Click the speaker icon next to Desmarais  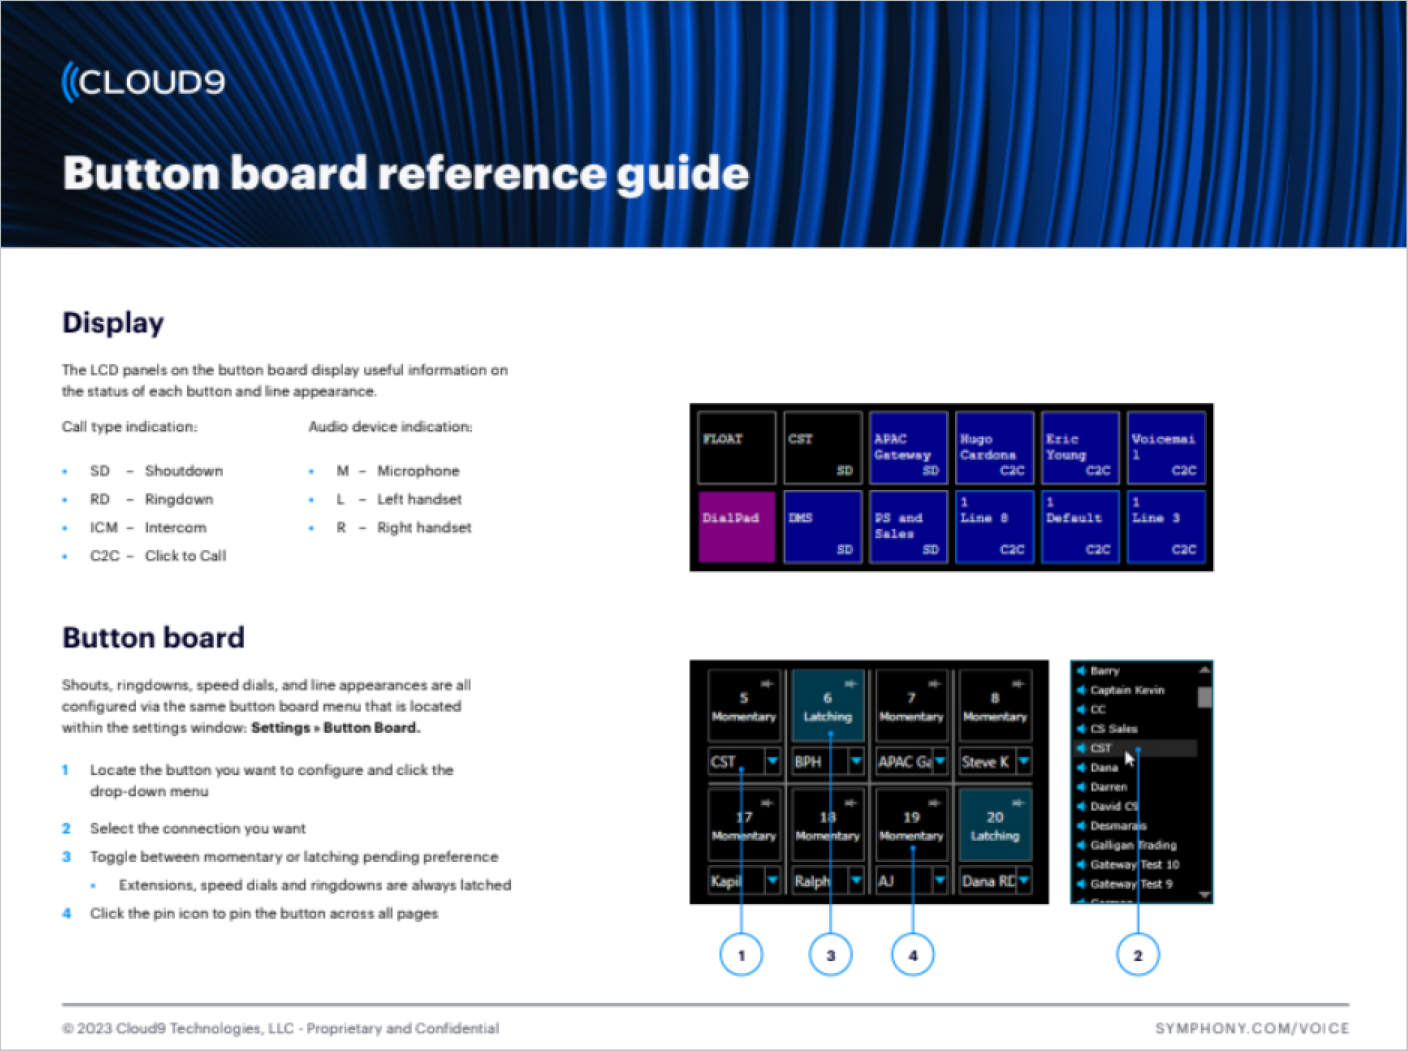[x=1081, y=826]
